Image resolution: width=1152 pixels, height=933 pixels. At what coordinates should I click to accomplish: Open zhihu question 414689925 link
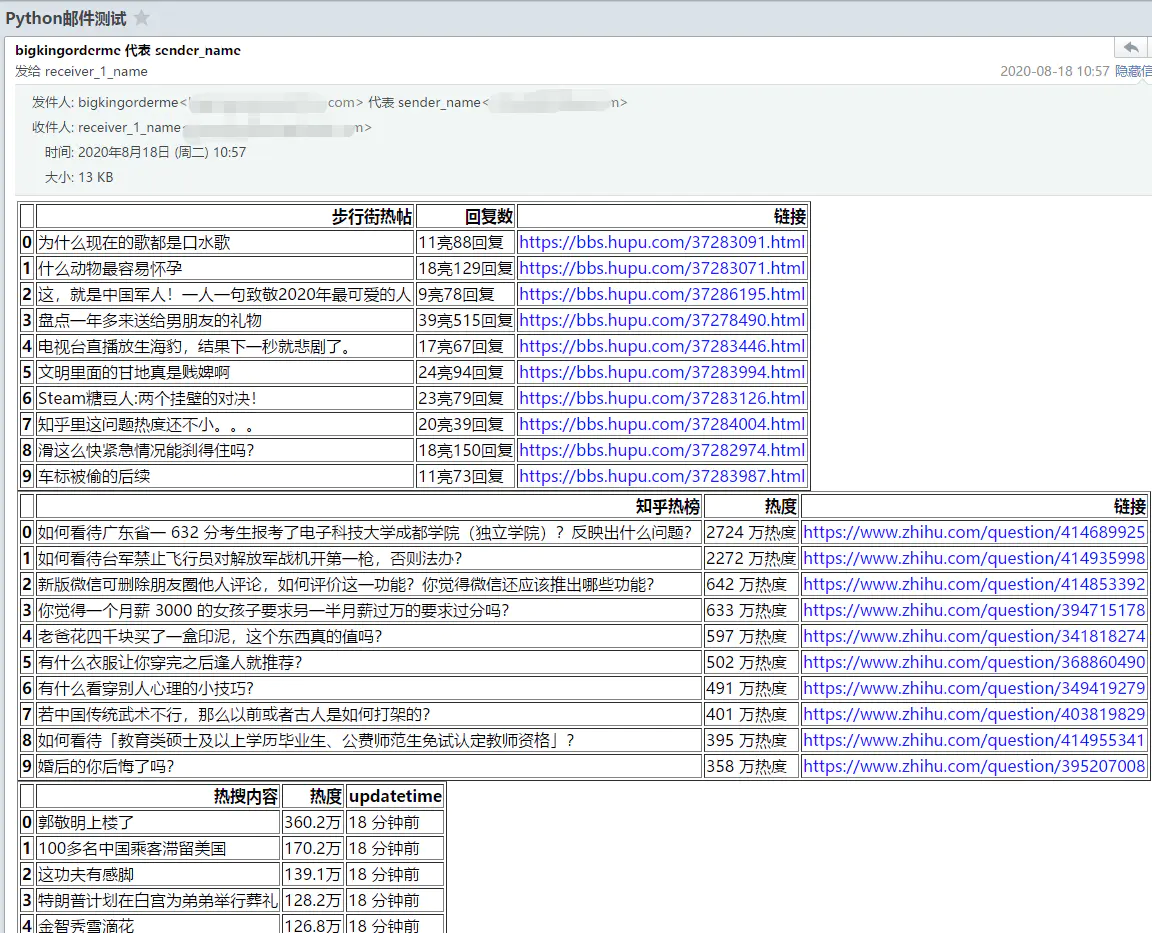pyautogui.click(x=974, y=533)
